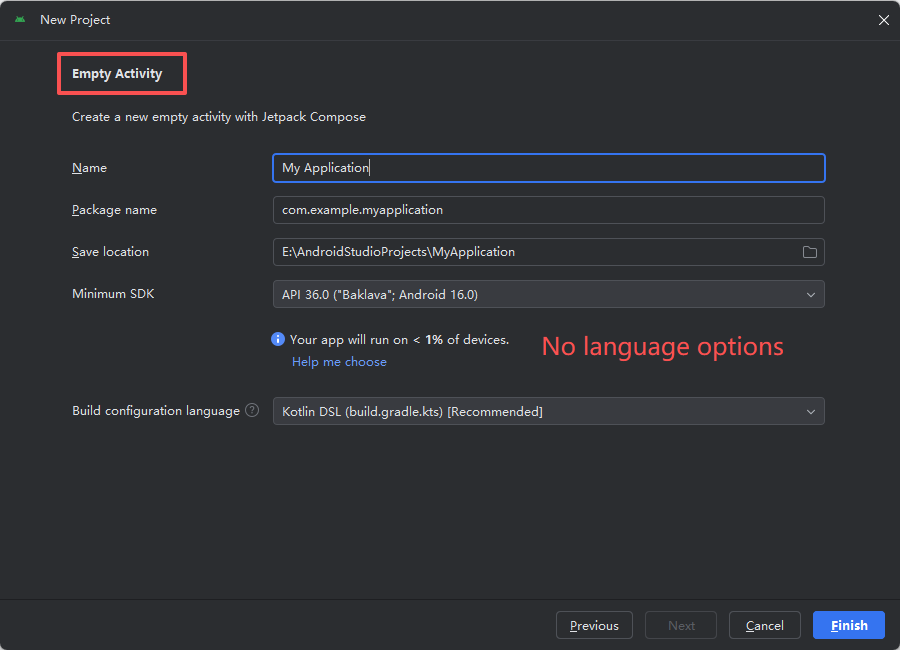This screenshot has width=900, height=650.
Task: Click the Finish button to create project
Action: click(x=848, y=624)
